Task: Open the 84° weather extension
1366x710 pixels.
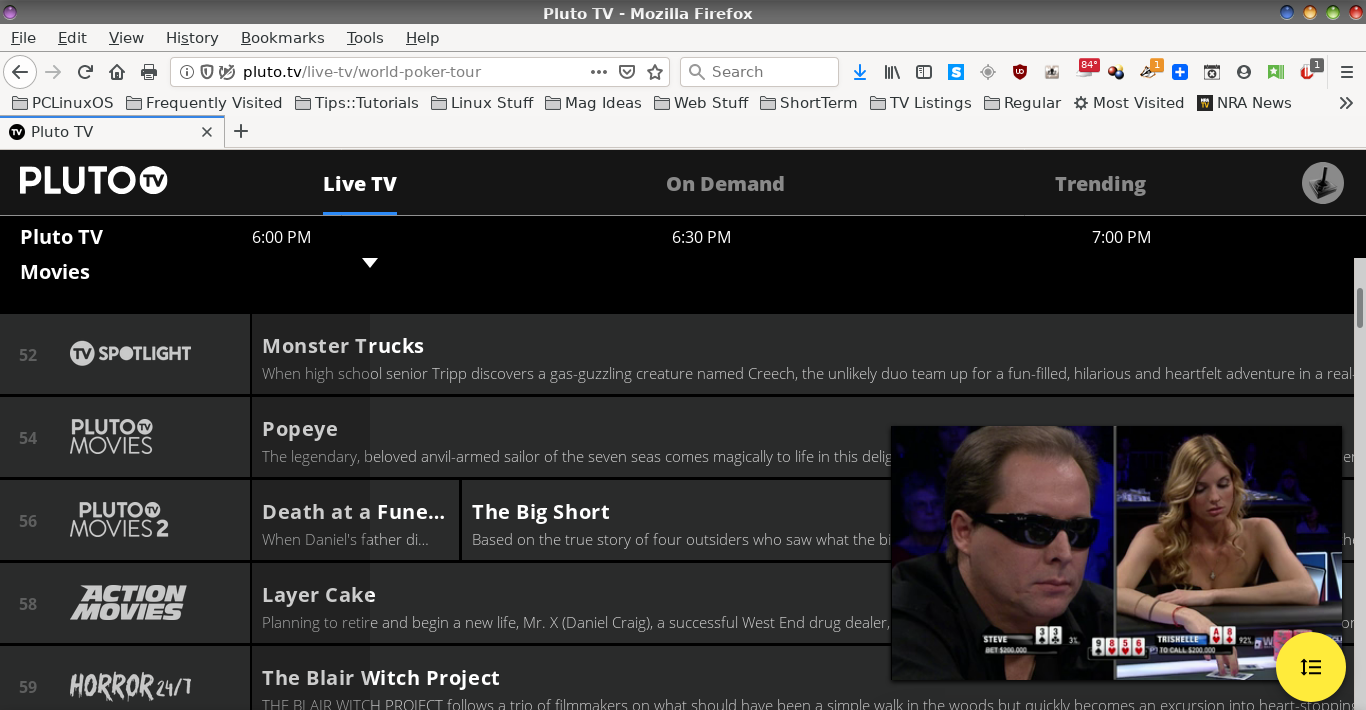Action: pyautogui.click(x=1087, y=70)
